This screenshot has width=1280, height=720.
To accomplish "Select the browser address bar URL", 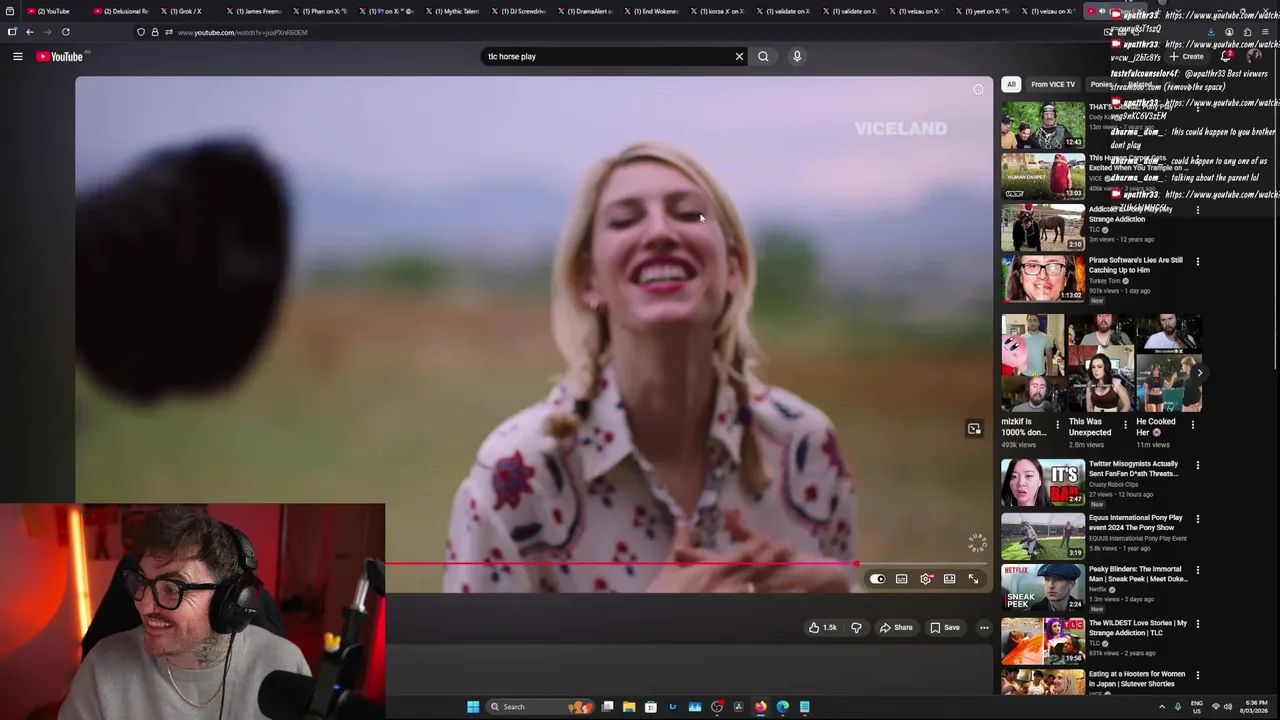I will [x=242, y=32].
